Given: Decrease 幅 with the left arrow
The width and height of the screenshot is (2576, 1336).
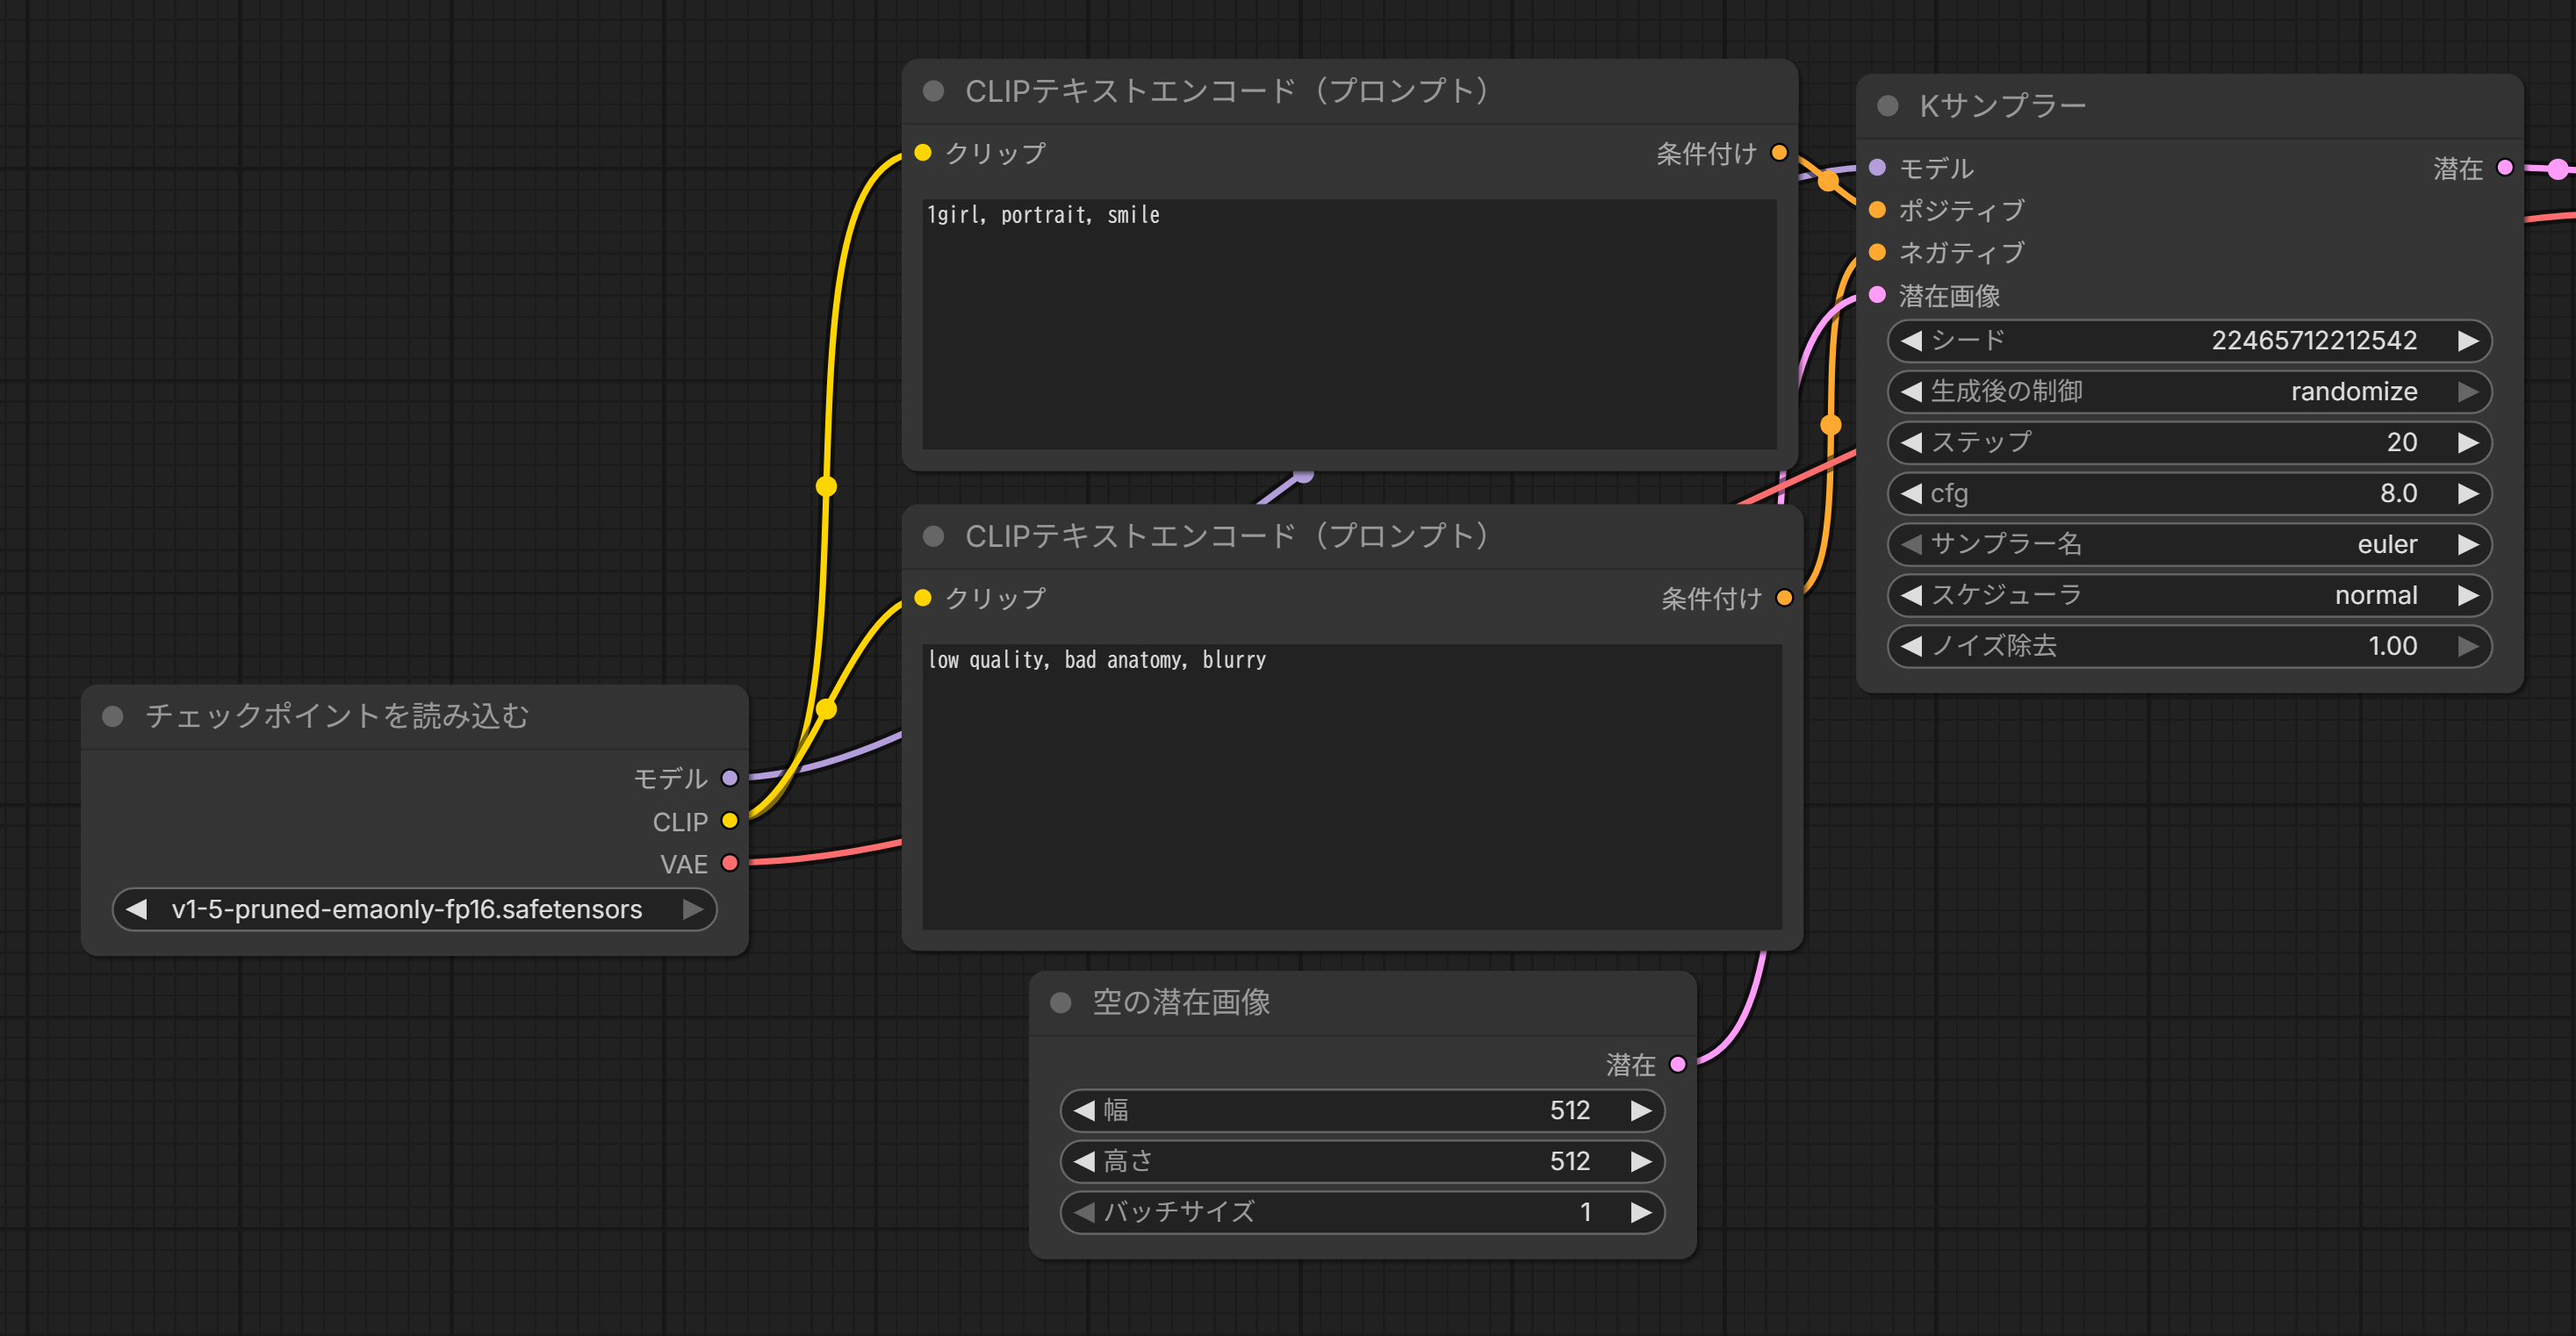Looking at the screenshot, I should point(1084,1110).
